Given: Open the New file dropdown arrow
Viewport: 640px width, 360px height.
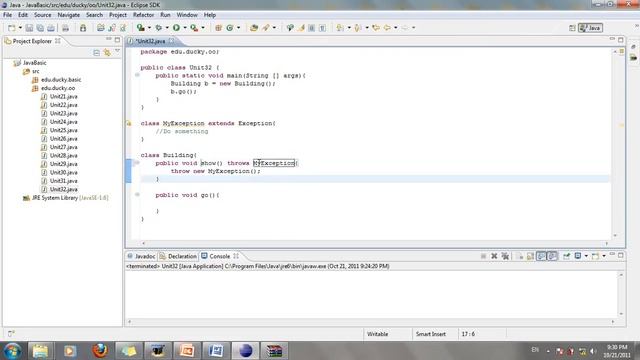Looking at the screenshot, I should 20,28.
